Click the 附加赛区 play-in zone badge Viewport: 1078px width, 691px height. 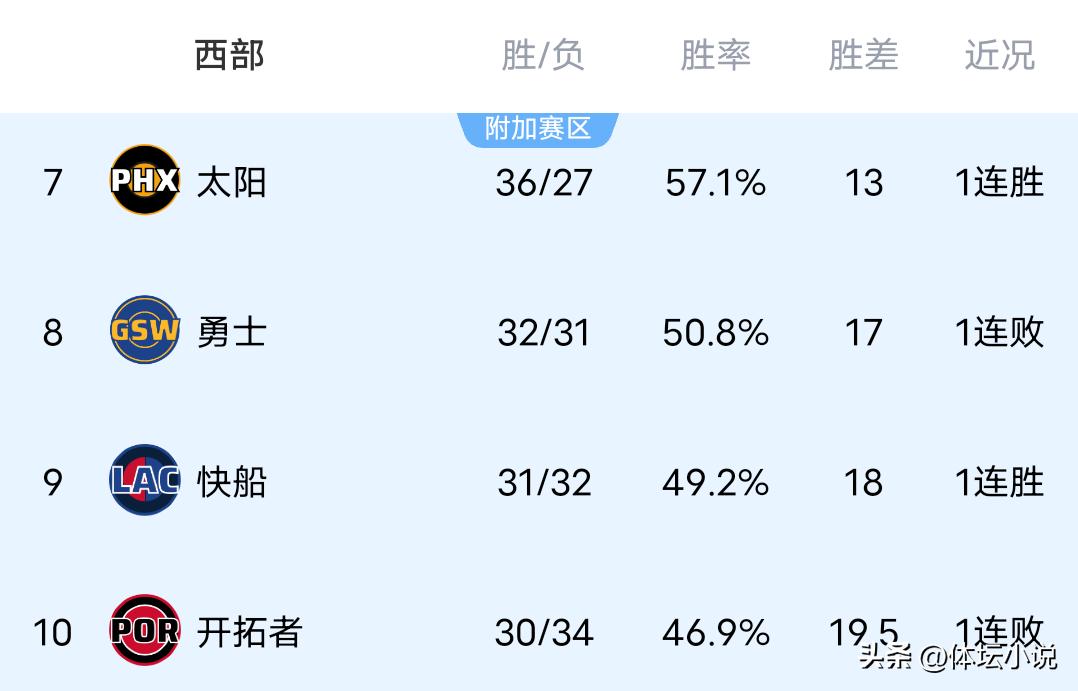coord(538,129)
